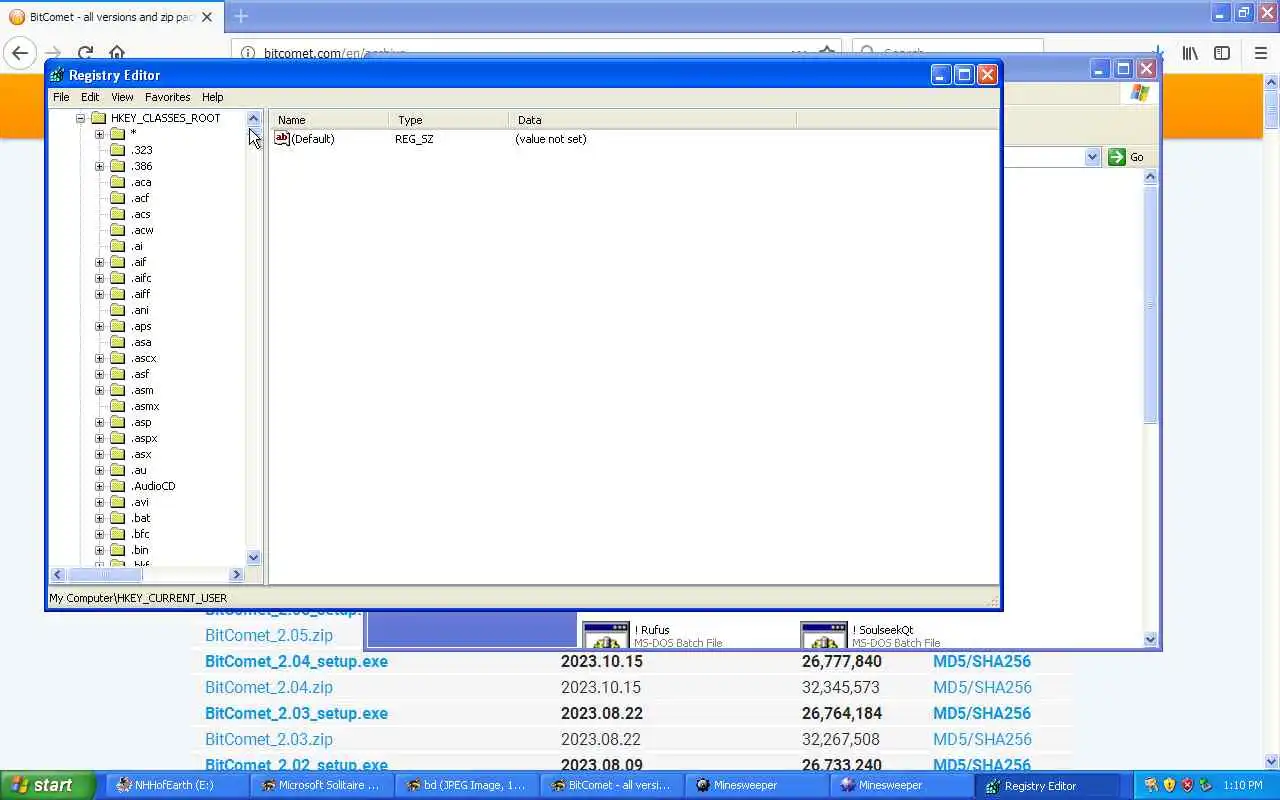This screenshot has width=1280, height=800.
Task: Open the File menu in Registry Editor
Action: (x=61, y=97)
